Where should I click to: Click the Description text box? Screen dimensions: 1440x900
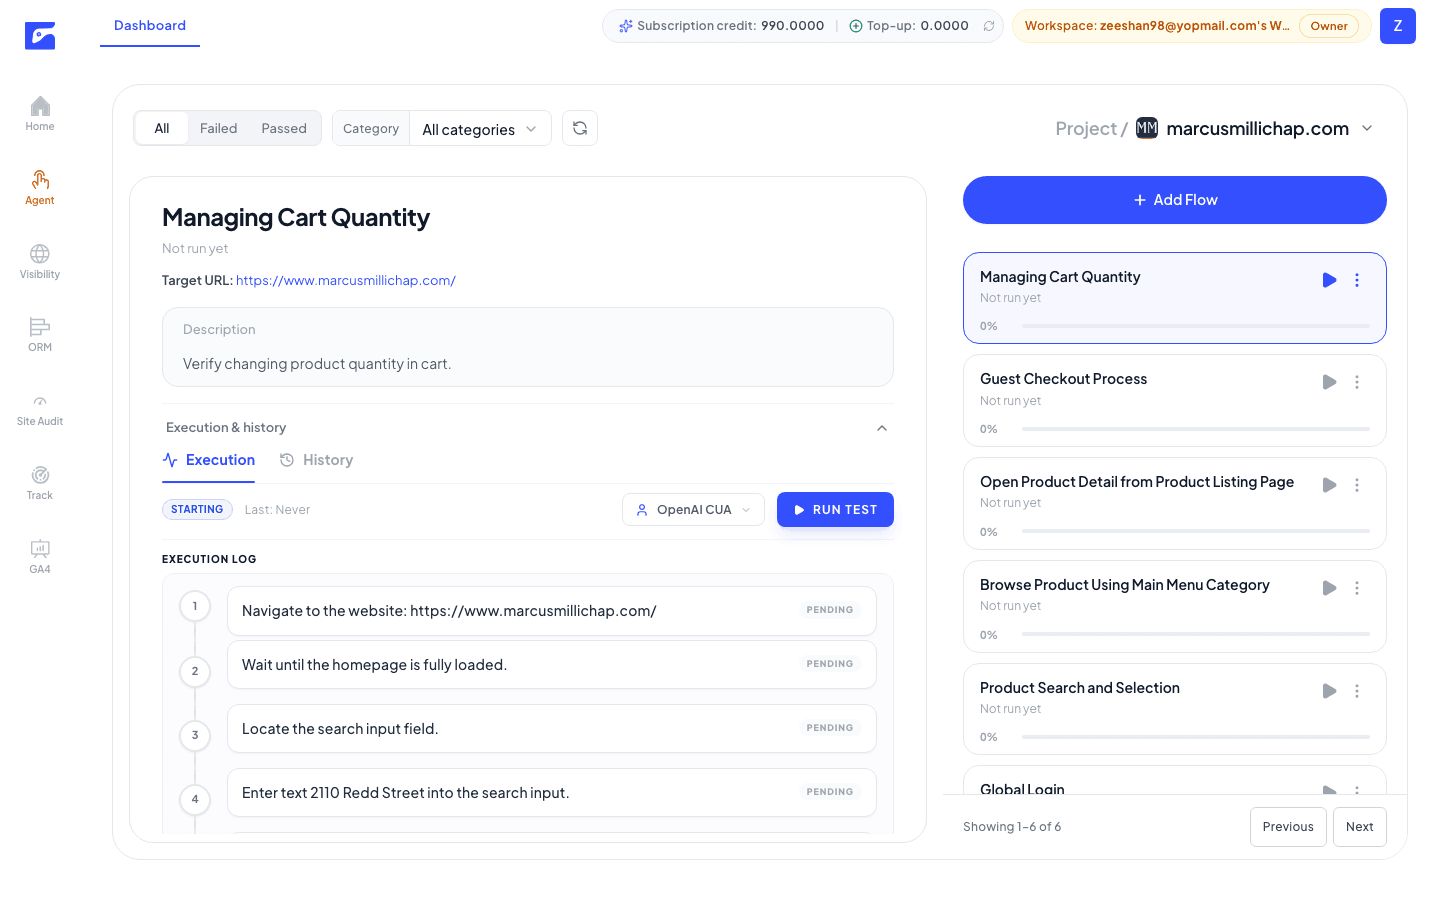coord(528,347)
